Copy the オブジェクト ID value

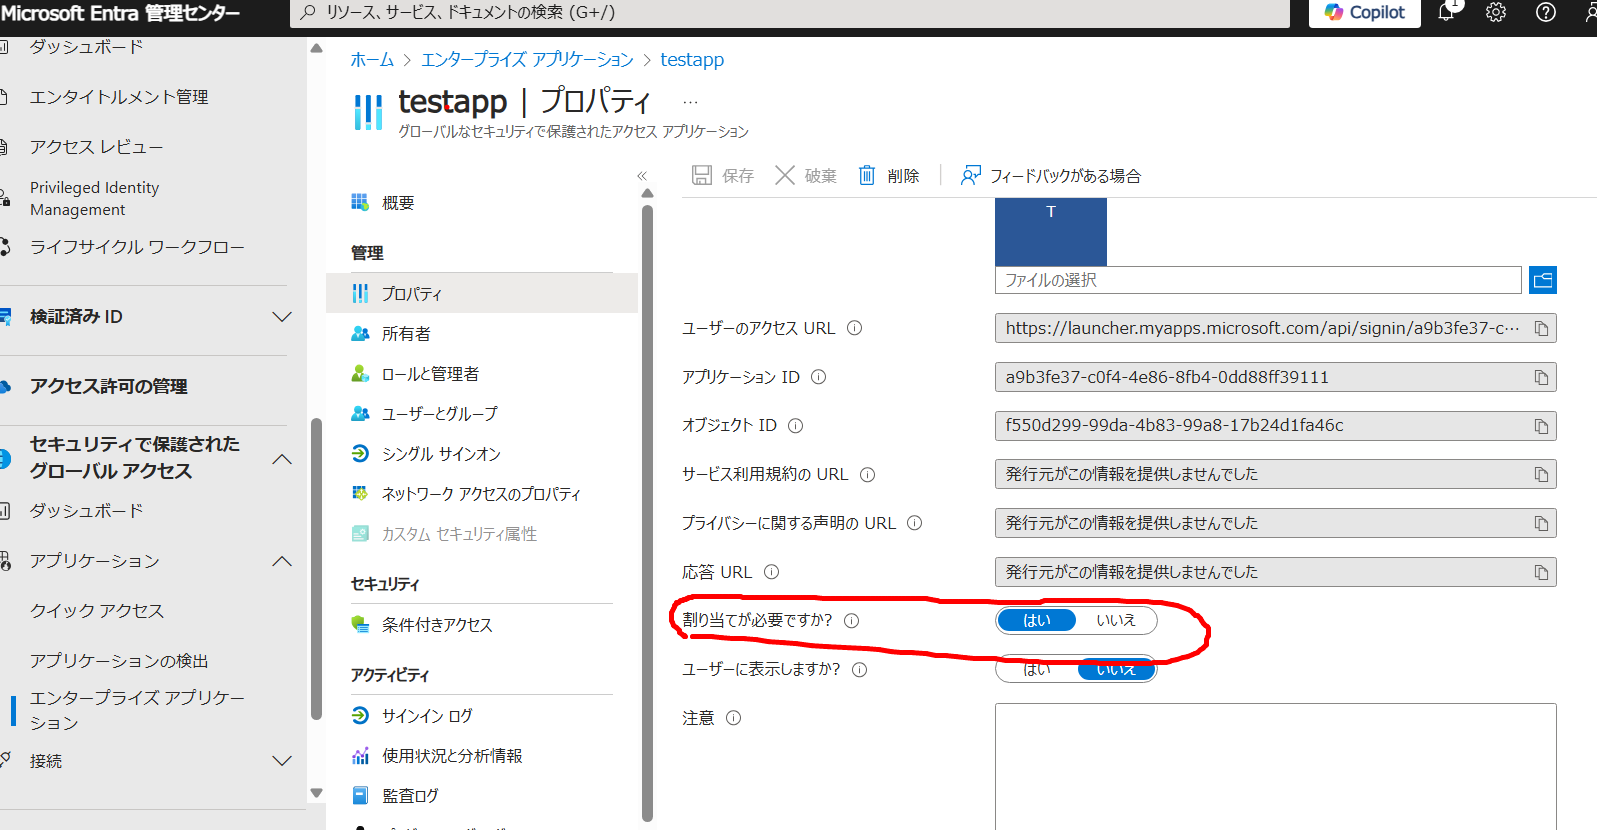click(1541, 427)
